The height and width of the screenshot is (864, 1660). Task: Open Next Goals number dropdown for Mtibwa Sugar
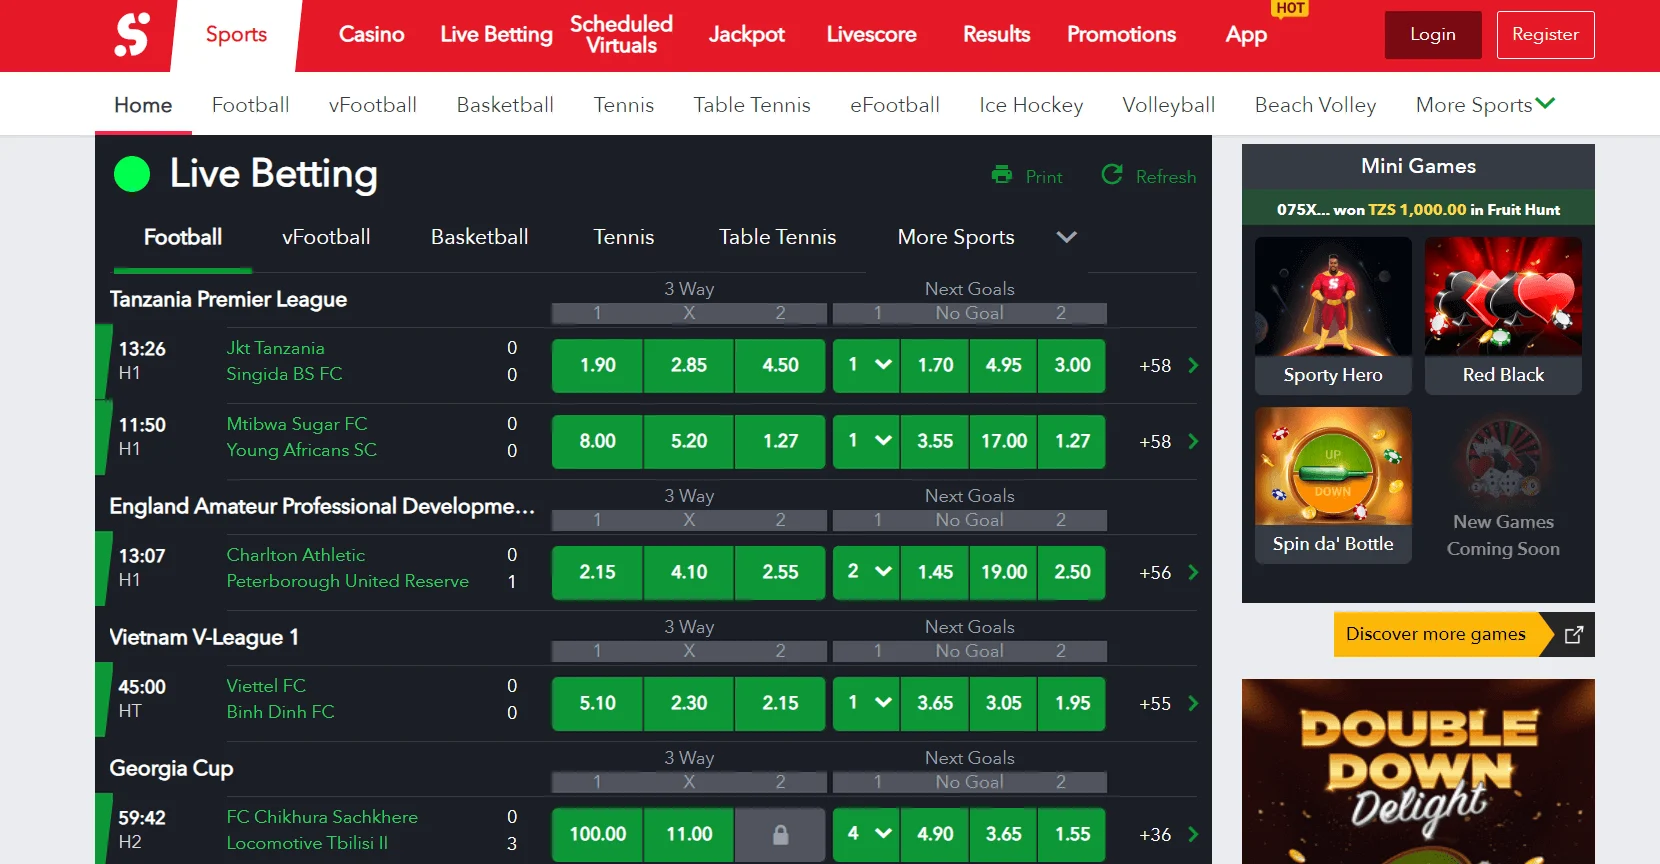(x=867, y=441)
